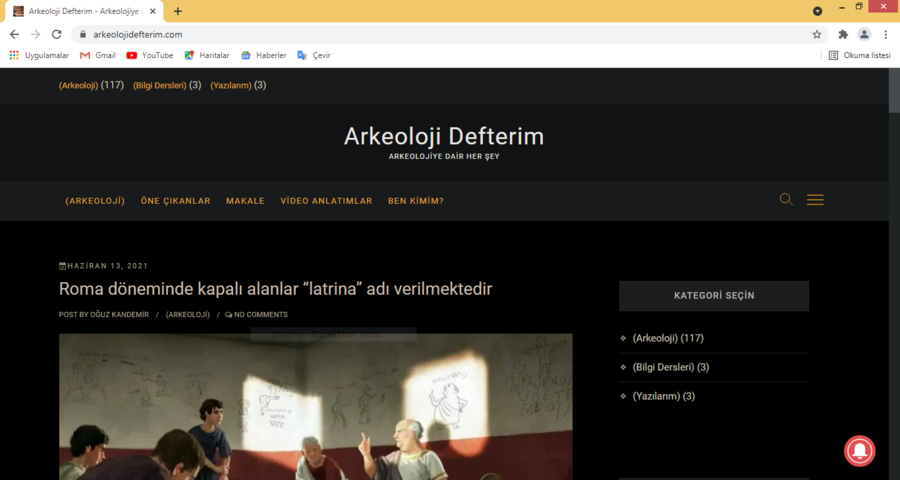The width and height of the screenshot is (900, 480).
Task: Click the circular dropdown icon in title bar
Action: click(817, 11)
